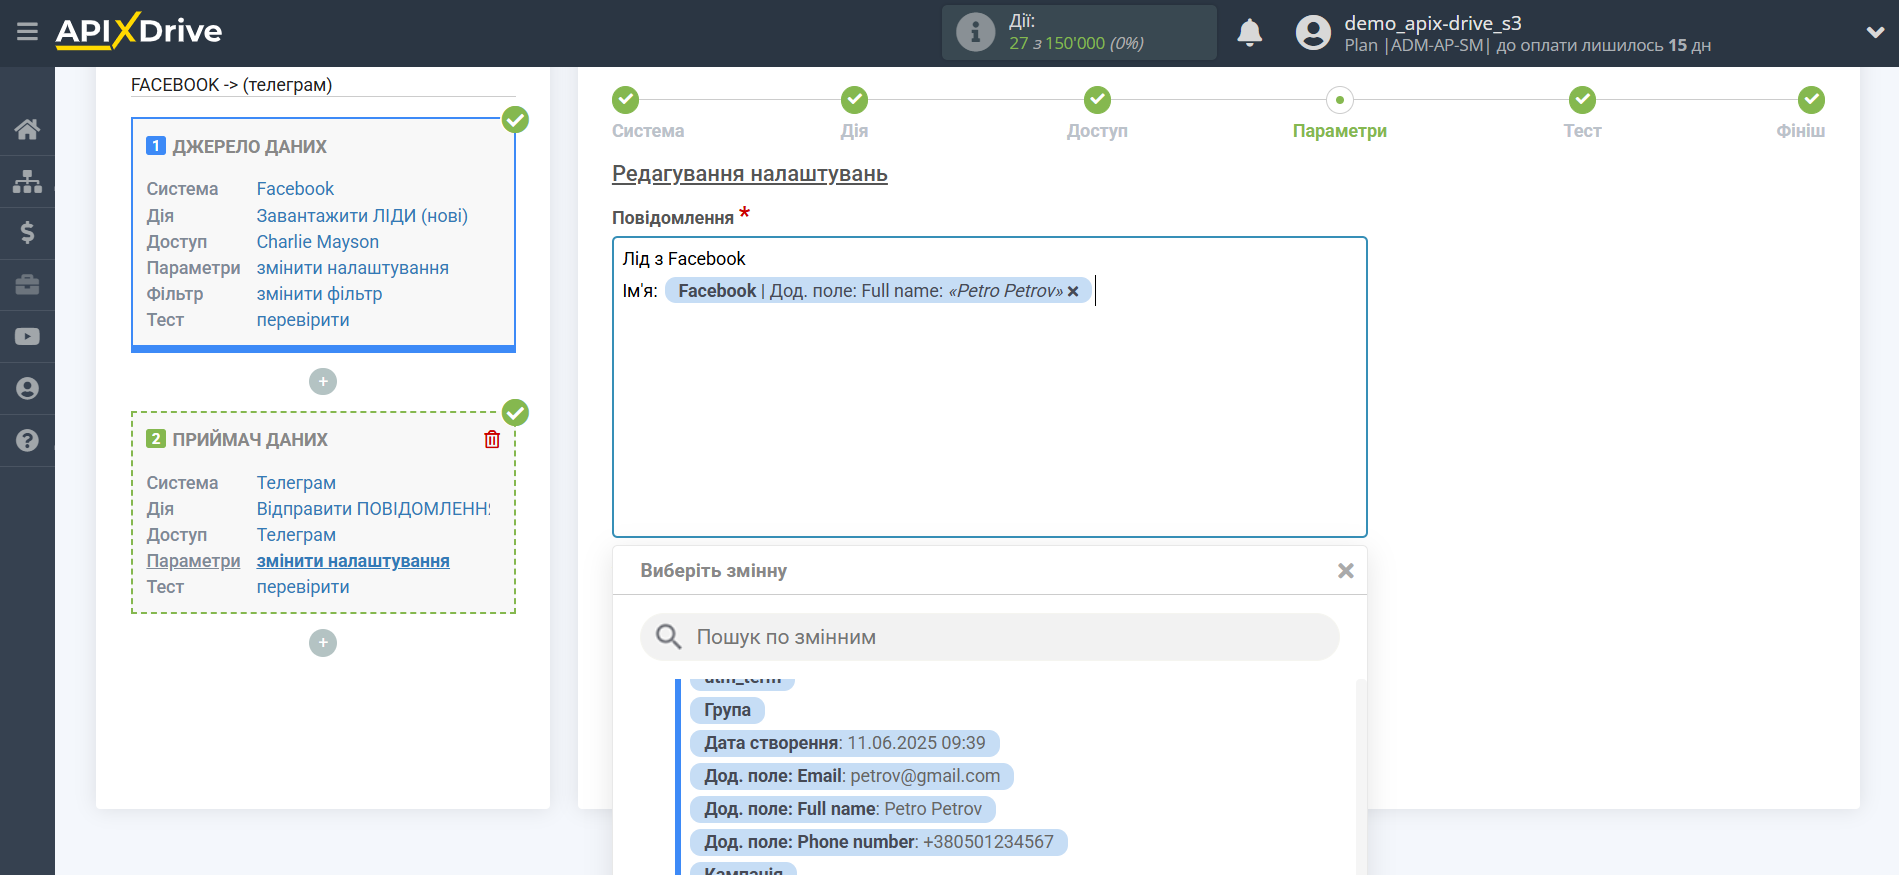Click the ПРИЙМАЧ ДАНИХ block header
This screenshot has height=875, width=1899.
click(250, 440)
